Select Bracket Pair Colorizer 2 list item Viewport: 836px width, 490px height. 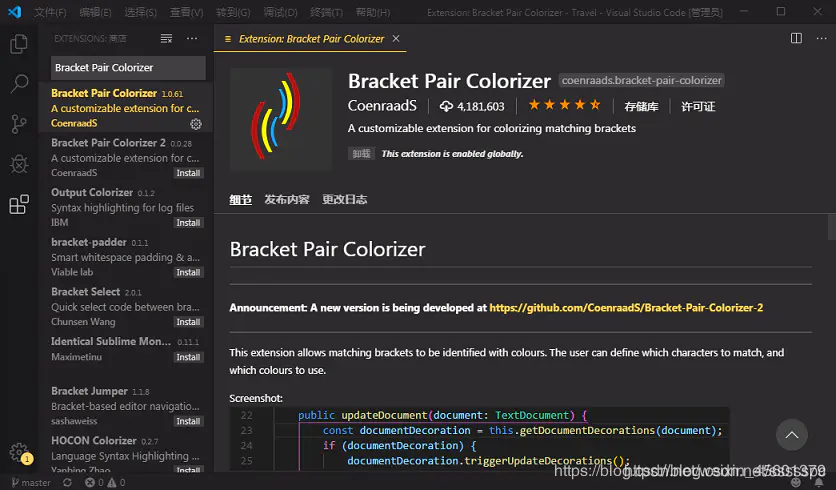click(x=126, y=157)
